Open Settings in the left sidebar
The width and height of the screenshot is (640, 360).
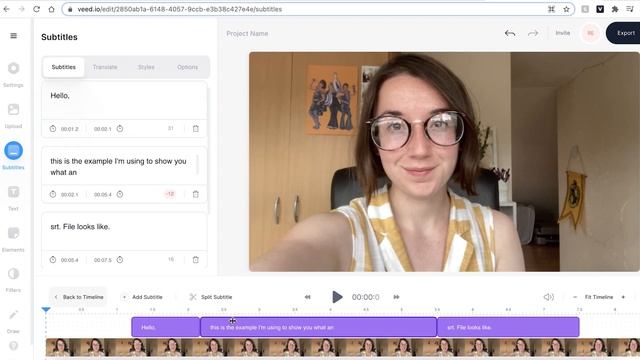point(13,73)
